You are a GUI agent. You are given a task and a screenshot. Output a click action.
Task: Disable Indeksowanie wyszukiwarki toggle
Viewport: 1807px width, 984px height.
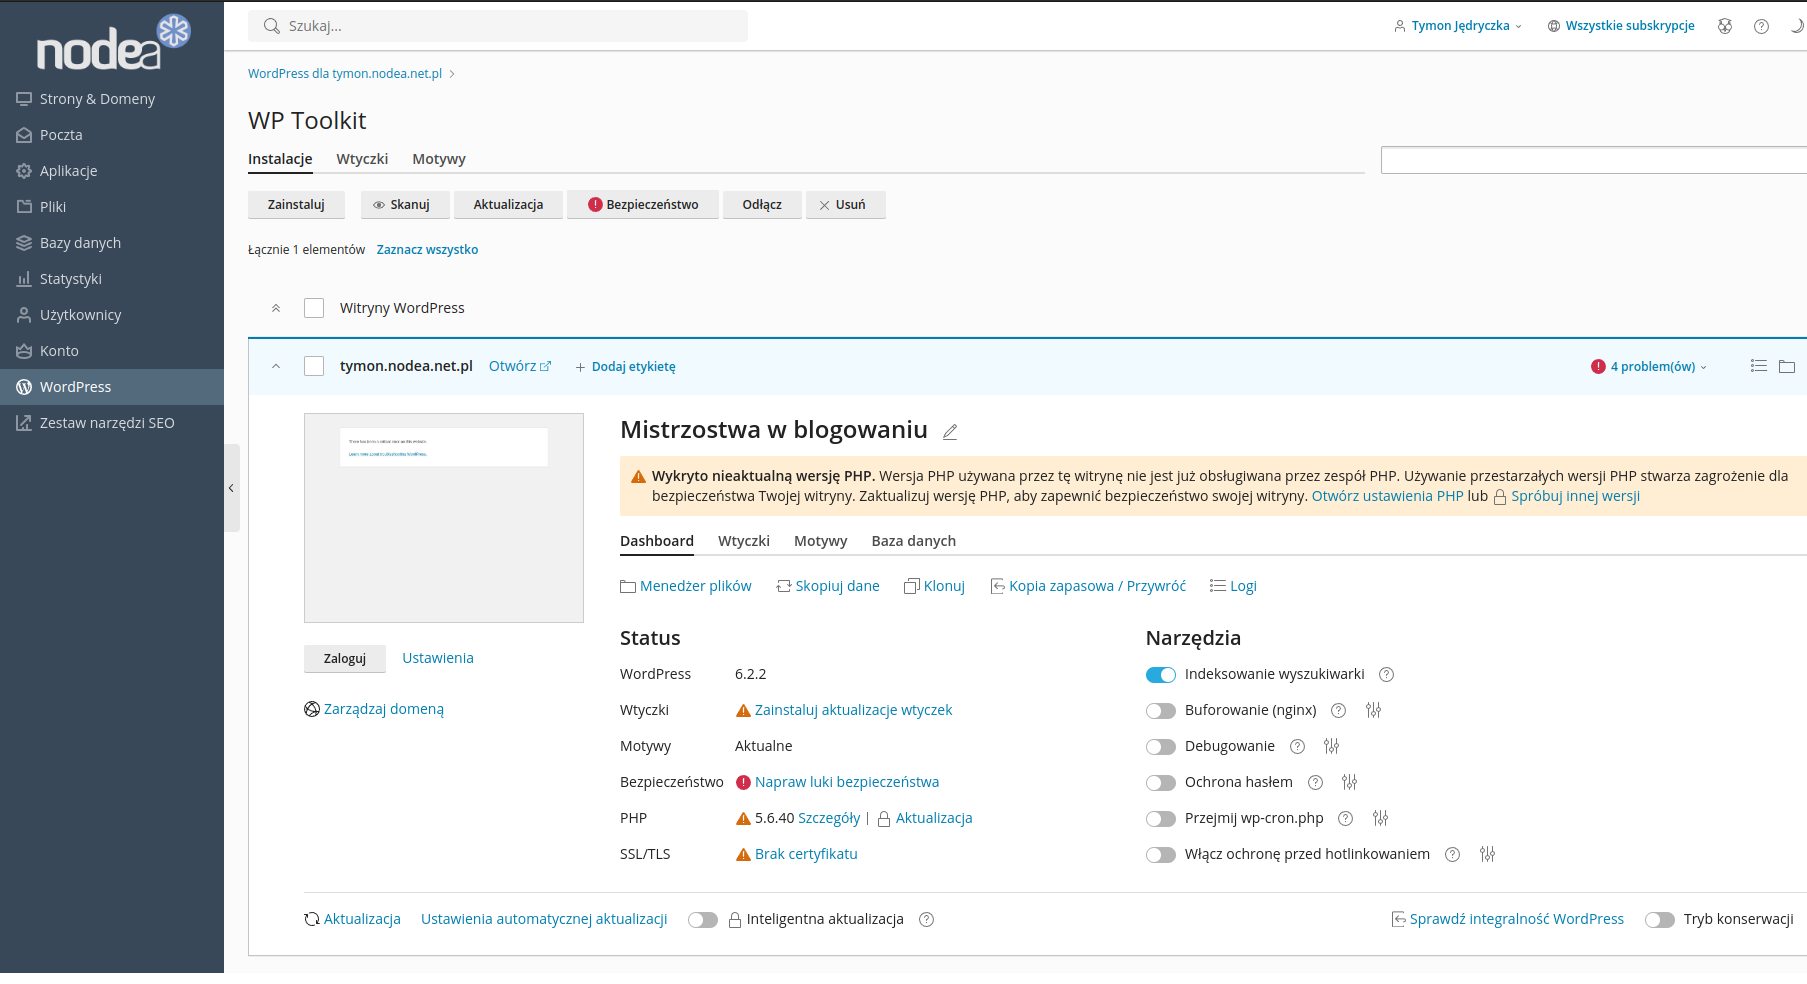coord(1160,675)
